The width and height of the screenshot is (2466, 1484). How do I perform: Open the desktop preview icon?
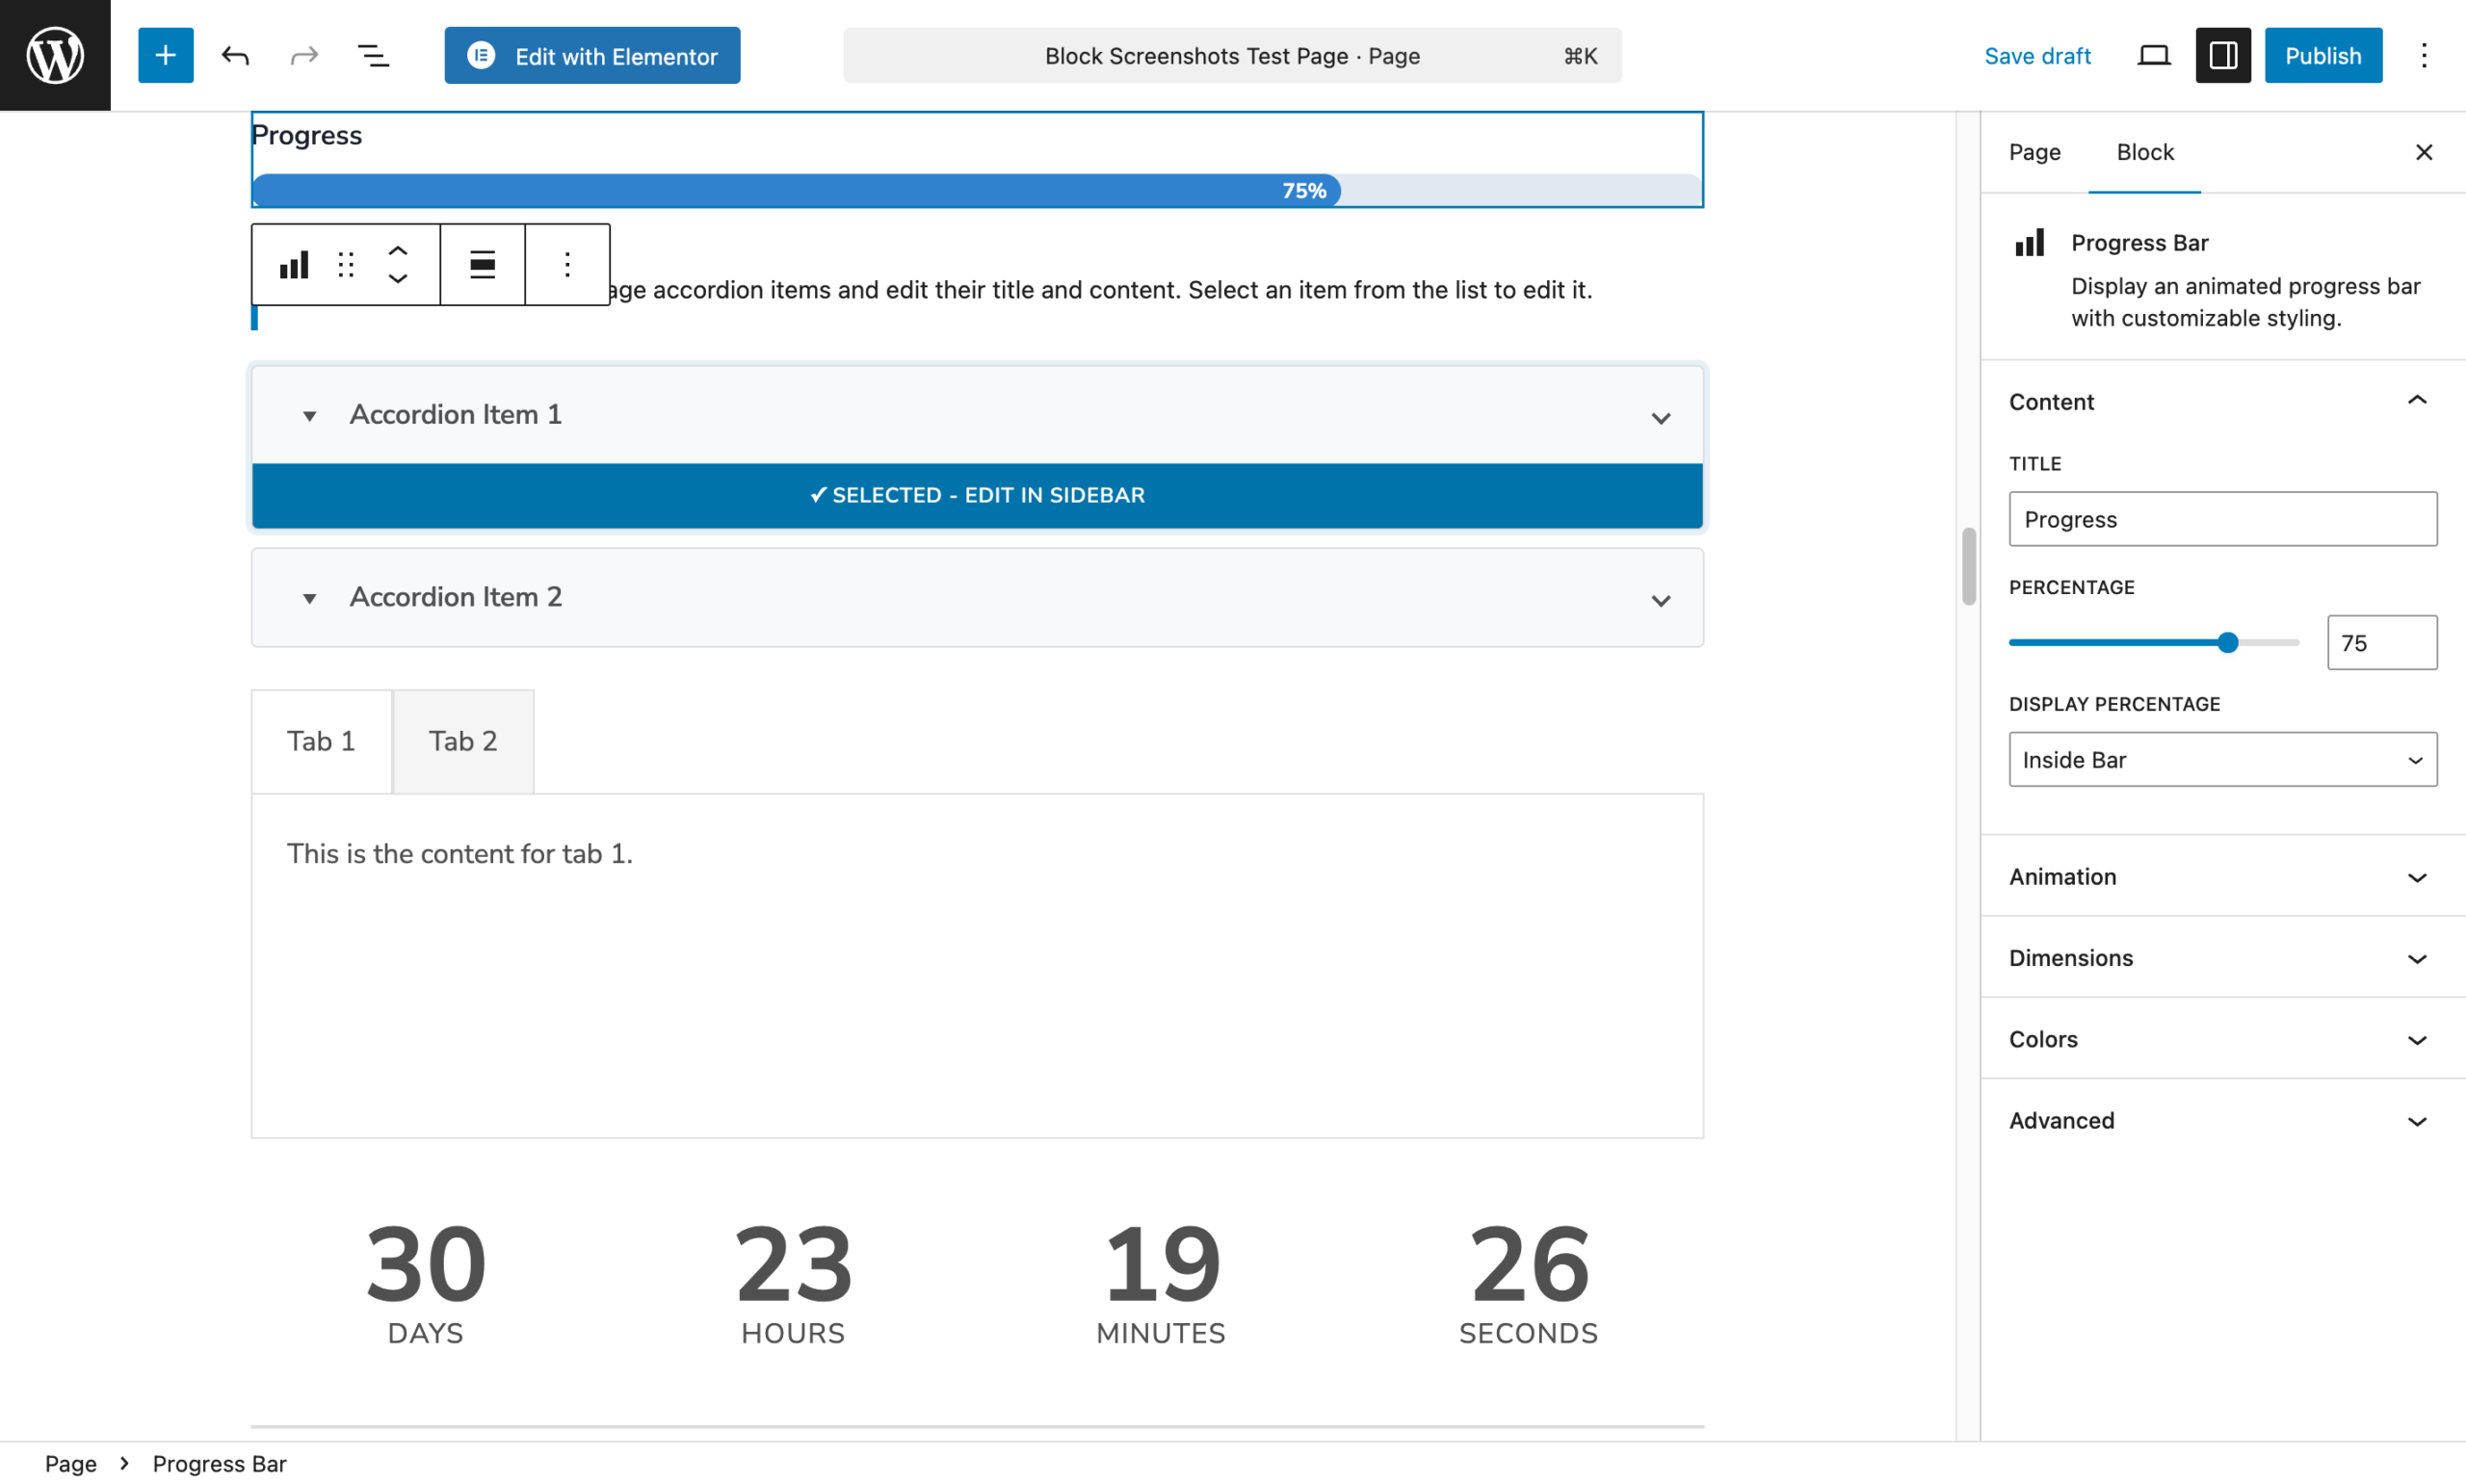pyautogui.click(x=2153, y=55)
